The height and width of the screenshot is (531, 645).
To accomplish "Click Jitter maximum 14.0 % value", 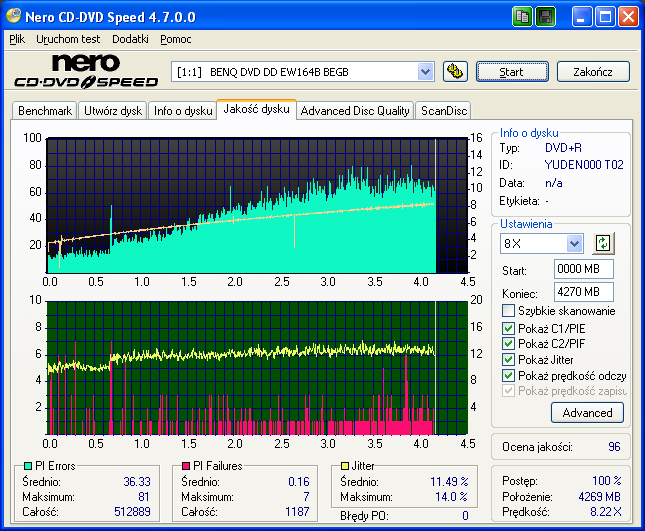I will pyautogui.click(x=452, y=496).
